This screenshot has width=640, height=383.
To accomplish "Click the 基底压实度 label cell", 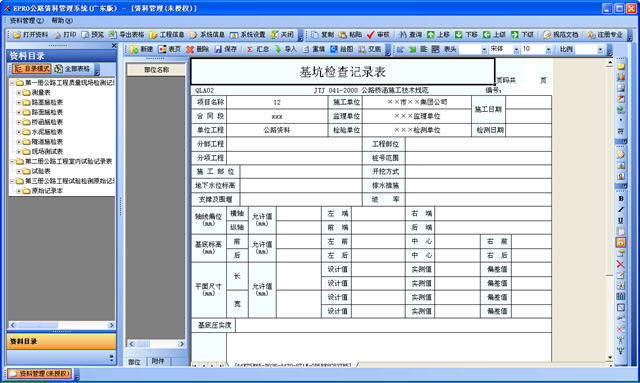I will click(x=214, y=325).
